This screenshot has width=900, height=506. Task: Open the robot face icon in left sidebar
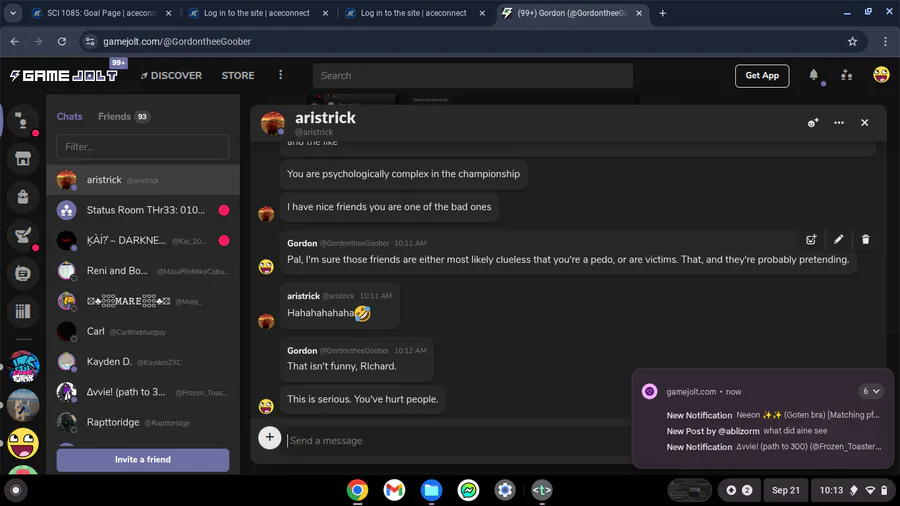[x=23, y=273]
